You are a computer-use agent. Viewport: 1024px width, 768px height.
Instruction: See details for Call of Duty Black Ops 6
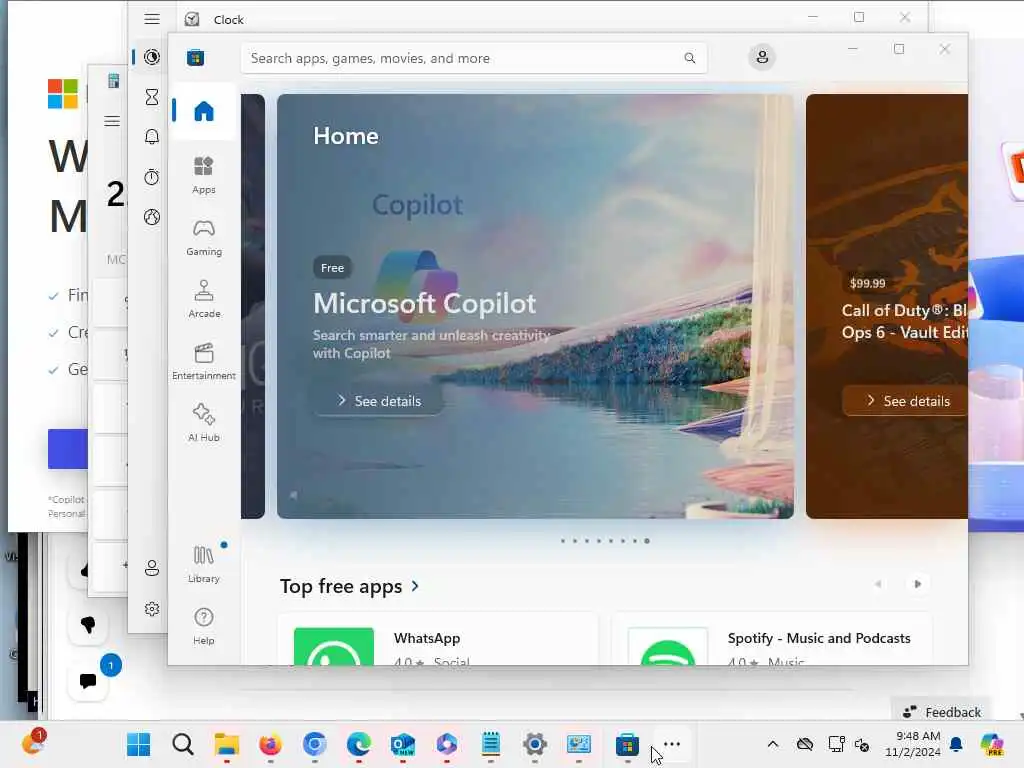point(906,401)
